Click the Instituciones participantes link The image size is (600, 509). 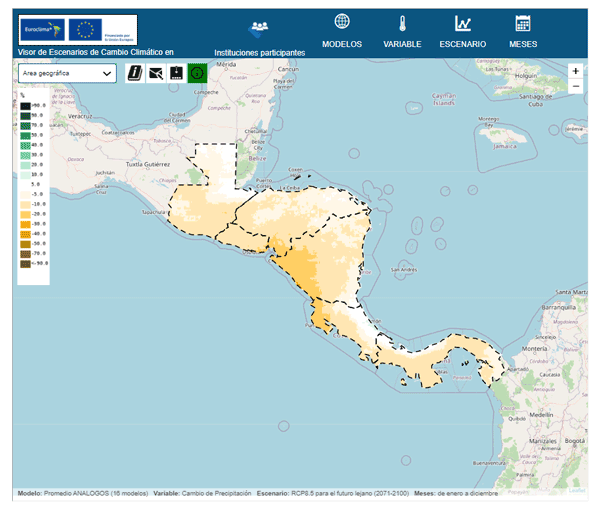259,51
